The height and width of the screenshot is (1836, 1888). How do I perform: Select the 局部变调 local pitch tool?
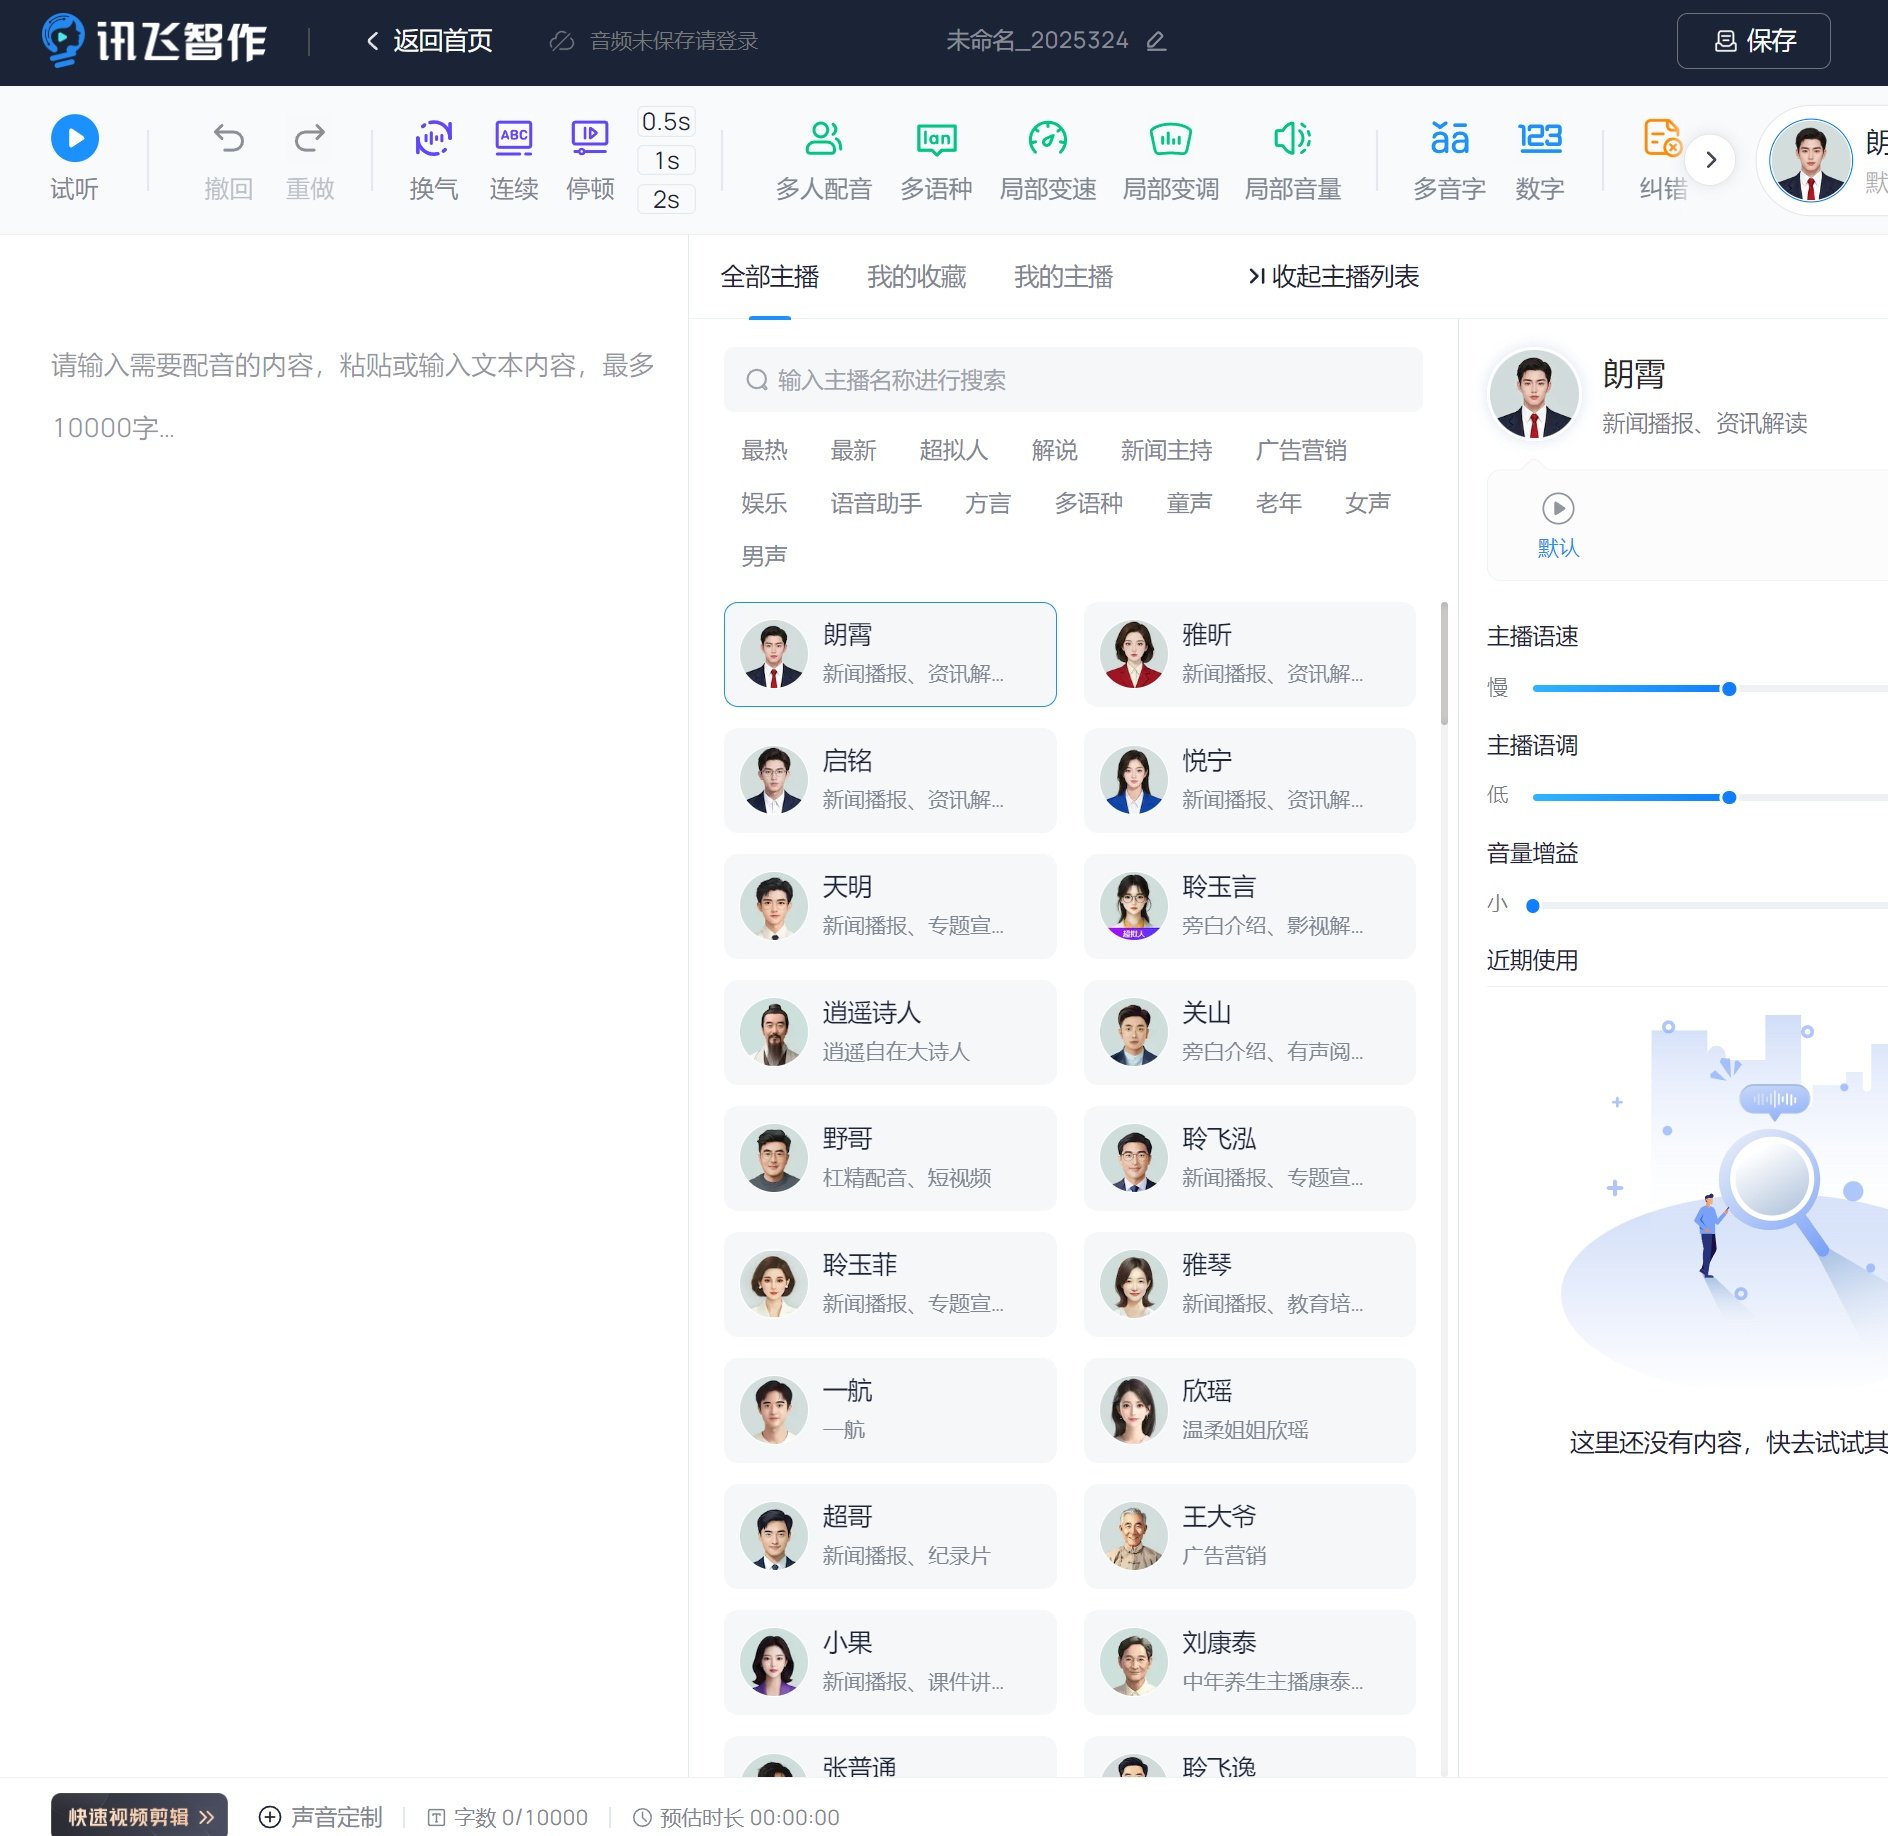pos(1170,141)
